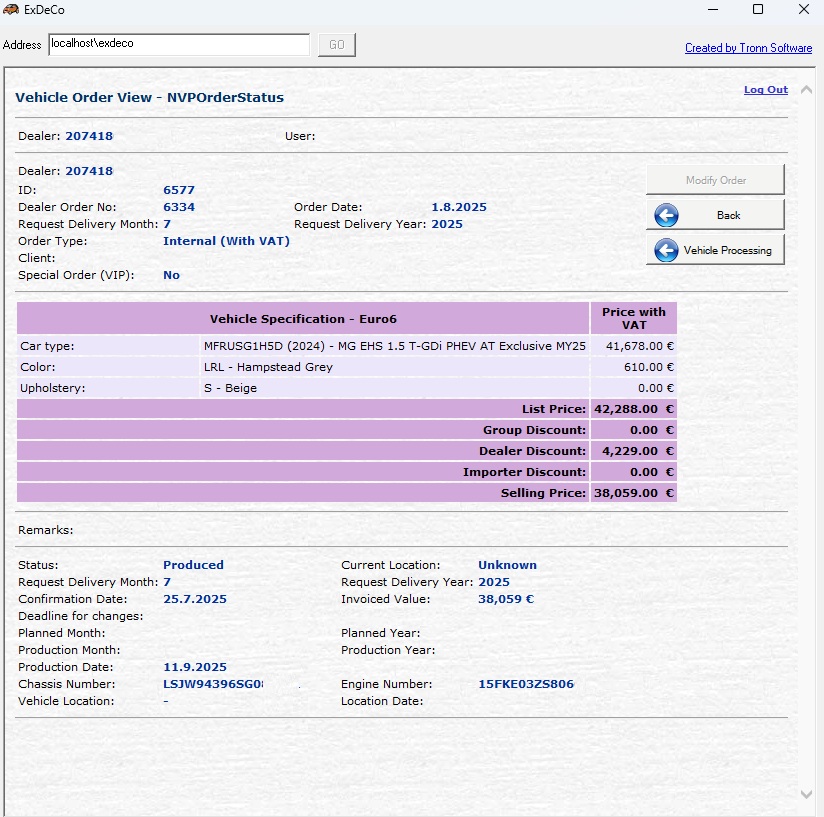The width and height of the screenshot is (824, 817).
Task: Click the Produced status value
Action: [193, 565]
